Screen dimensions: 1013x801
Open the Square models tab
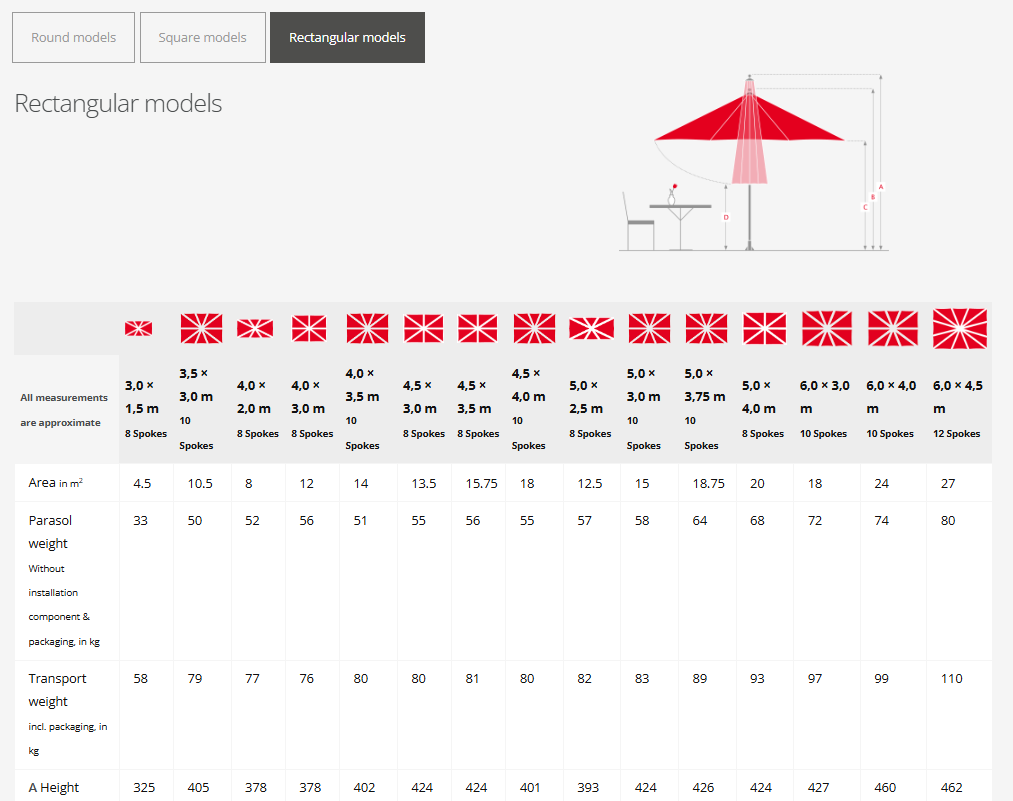[x=203, y=38]
